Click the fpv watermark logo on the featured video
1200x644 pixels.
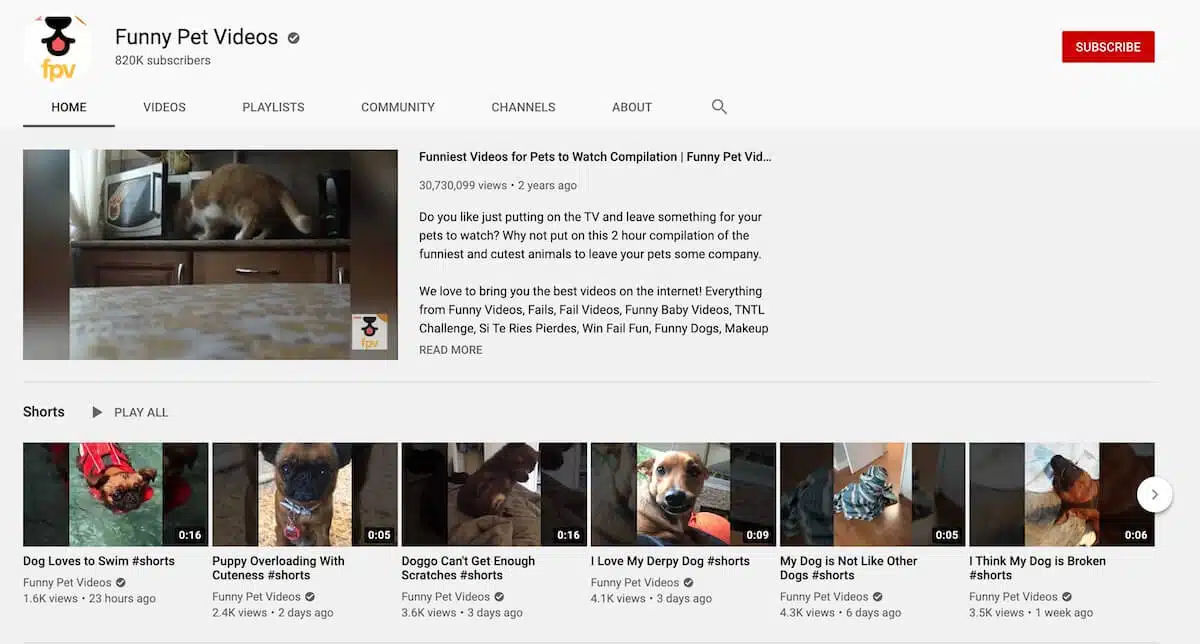coord(369,331)
